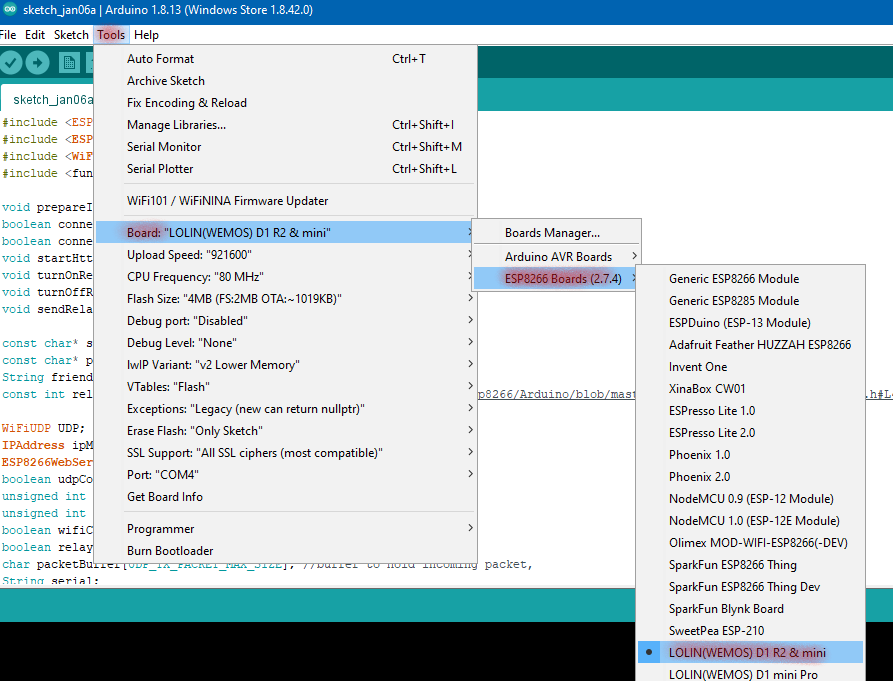The width and height of the screenshot is (893, 681).
Task: Select SweetPea ESP-210 board
Action: tap(750, 631)
